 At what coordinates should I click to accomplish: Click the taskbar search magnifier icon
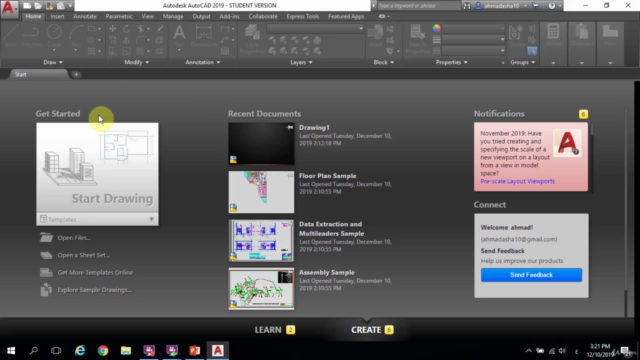[34, 350]
